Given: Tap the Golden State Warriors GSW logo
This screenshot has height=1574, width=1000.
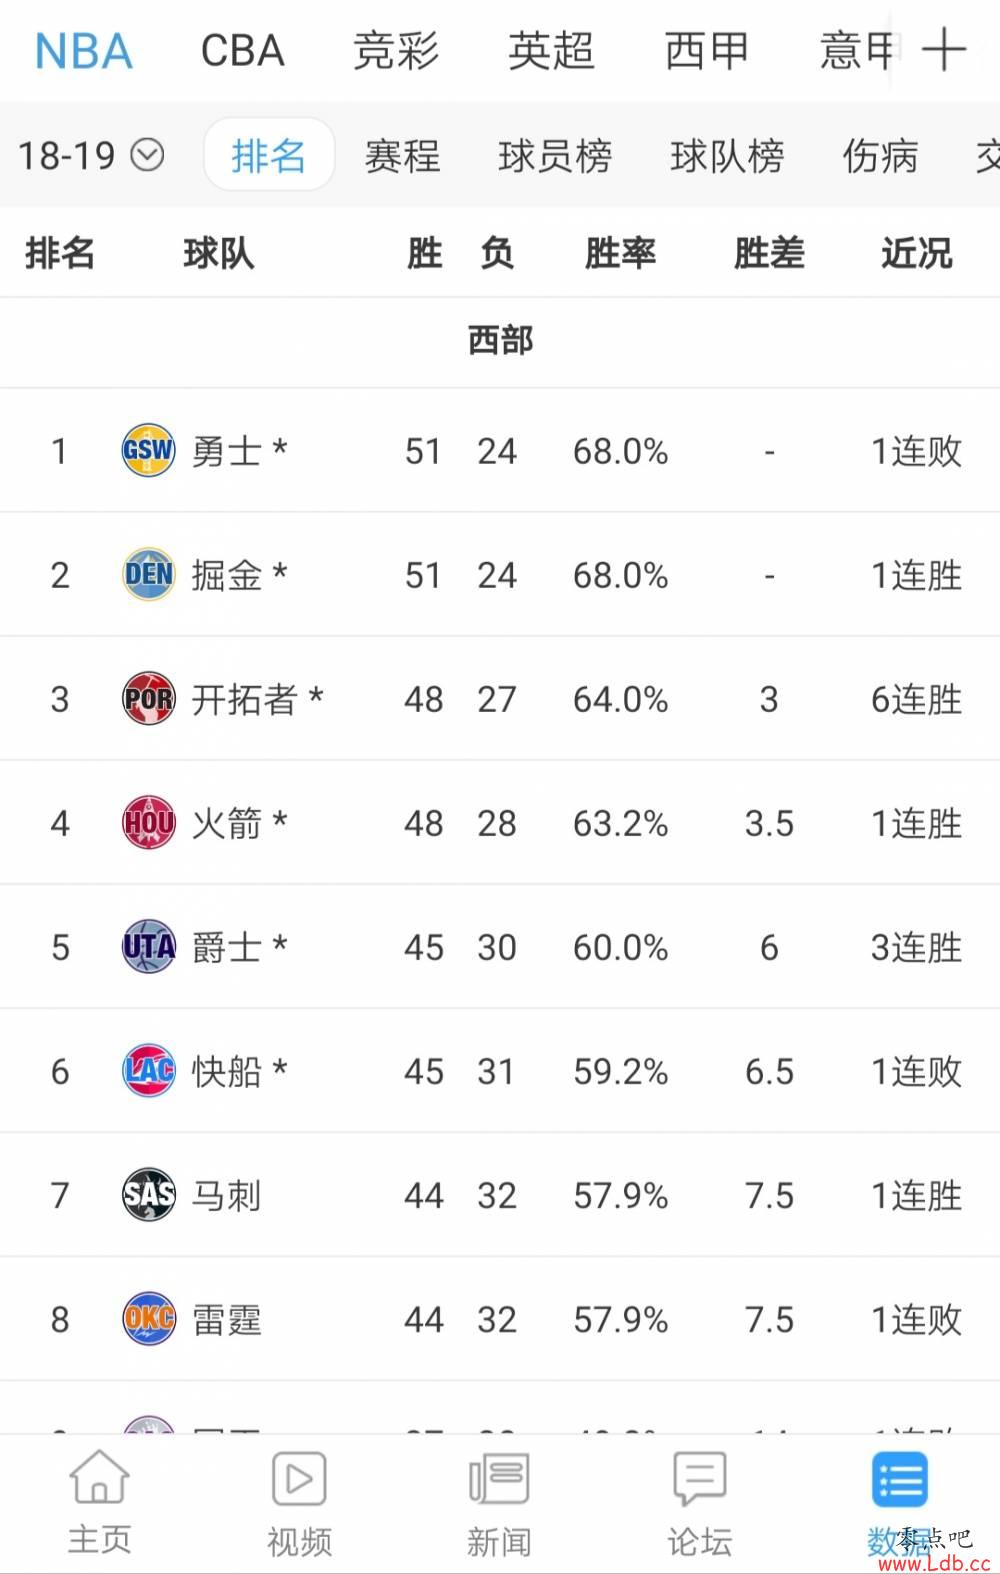Looking at the screenshot, I should point(148,451).
